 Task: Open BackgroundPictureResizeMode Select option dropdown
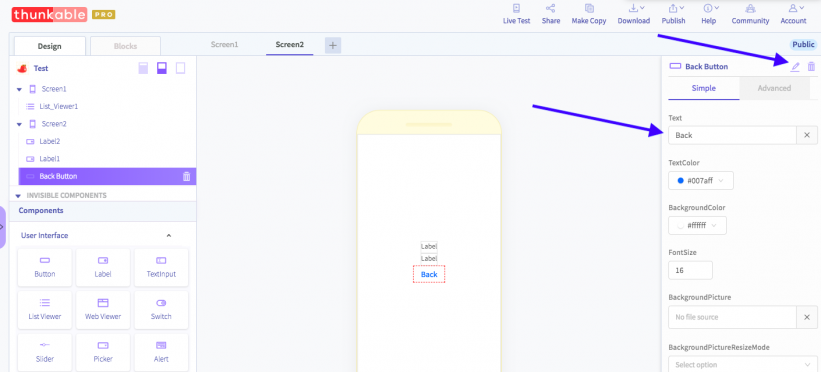click(743, 364)
